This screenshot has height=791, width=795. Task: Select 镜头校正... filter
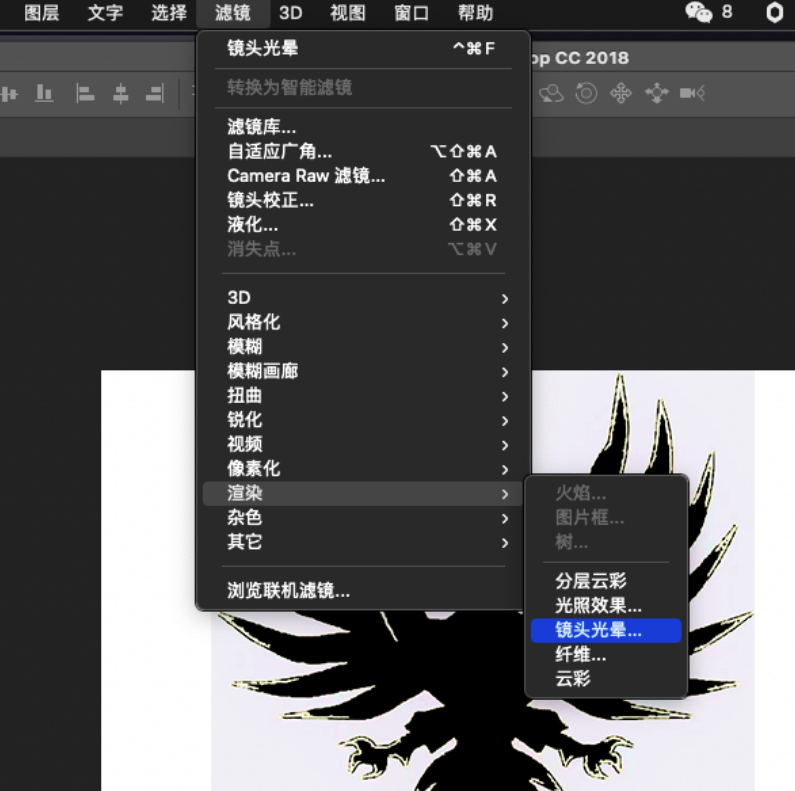tap(363, 200)
